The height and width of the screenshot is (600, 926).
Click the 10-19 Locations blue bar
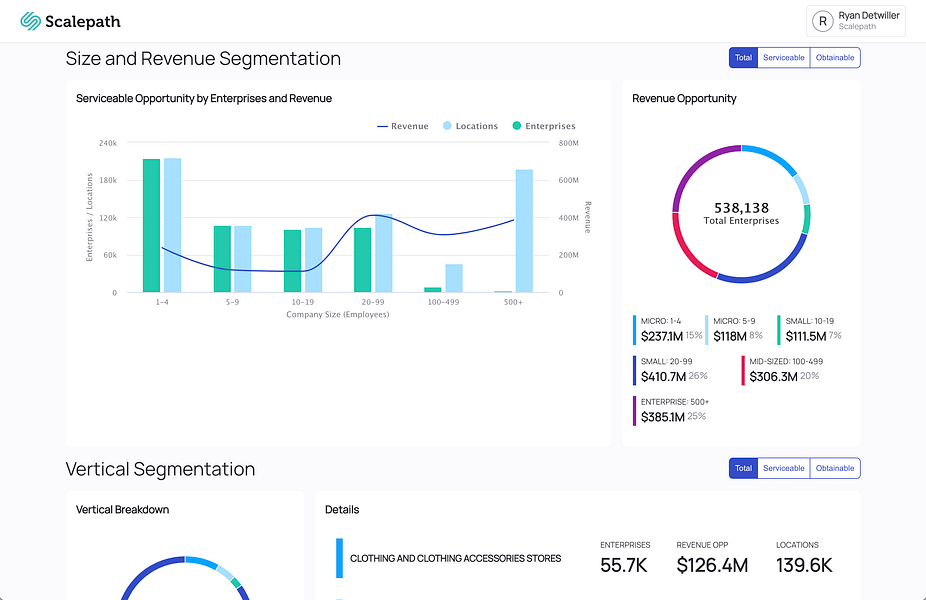314,260
